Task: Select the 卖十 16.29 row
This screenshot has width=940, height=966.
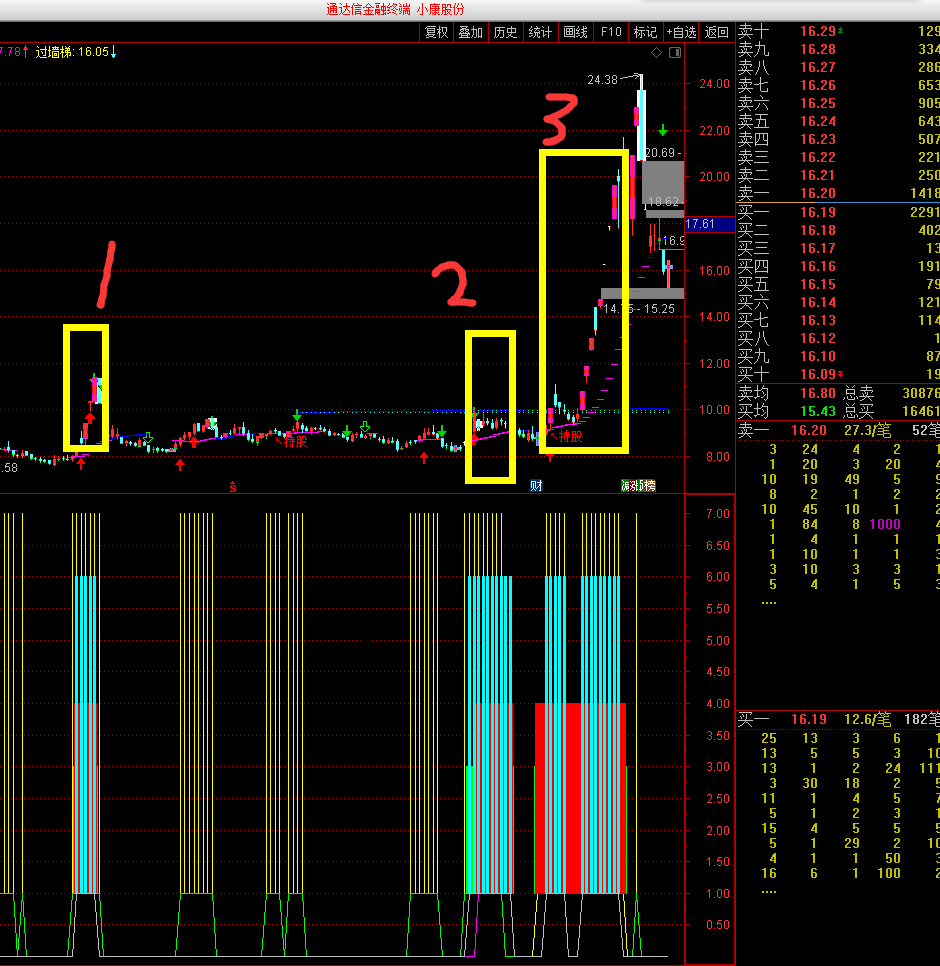Action: click(x=838, y=31)
